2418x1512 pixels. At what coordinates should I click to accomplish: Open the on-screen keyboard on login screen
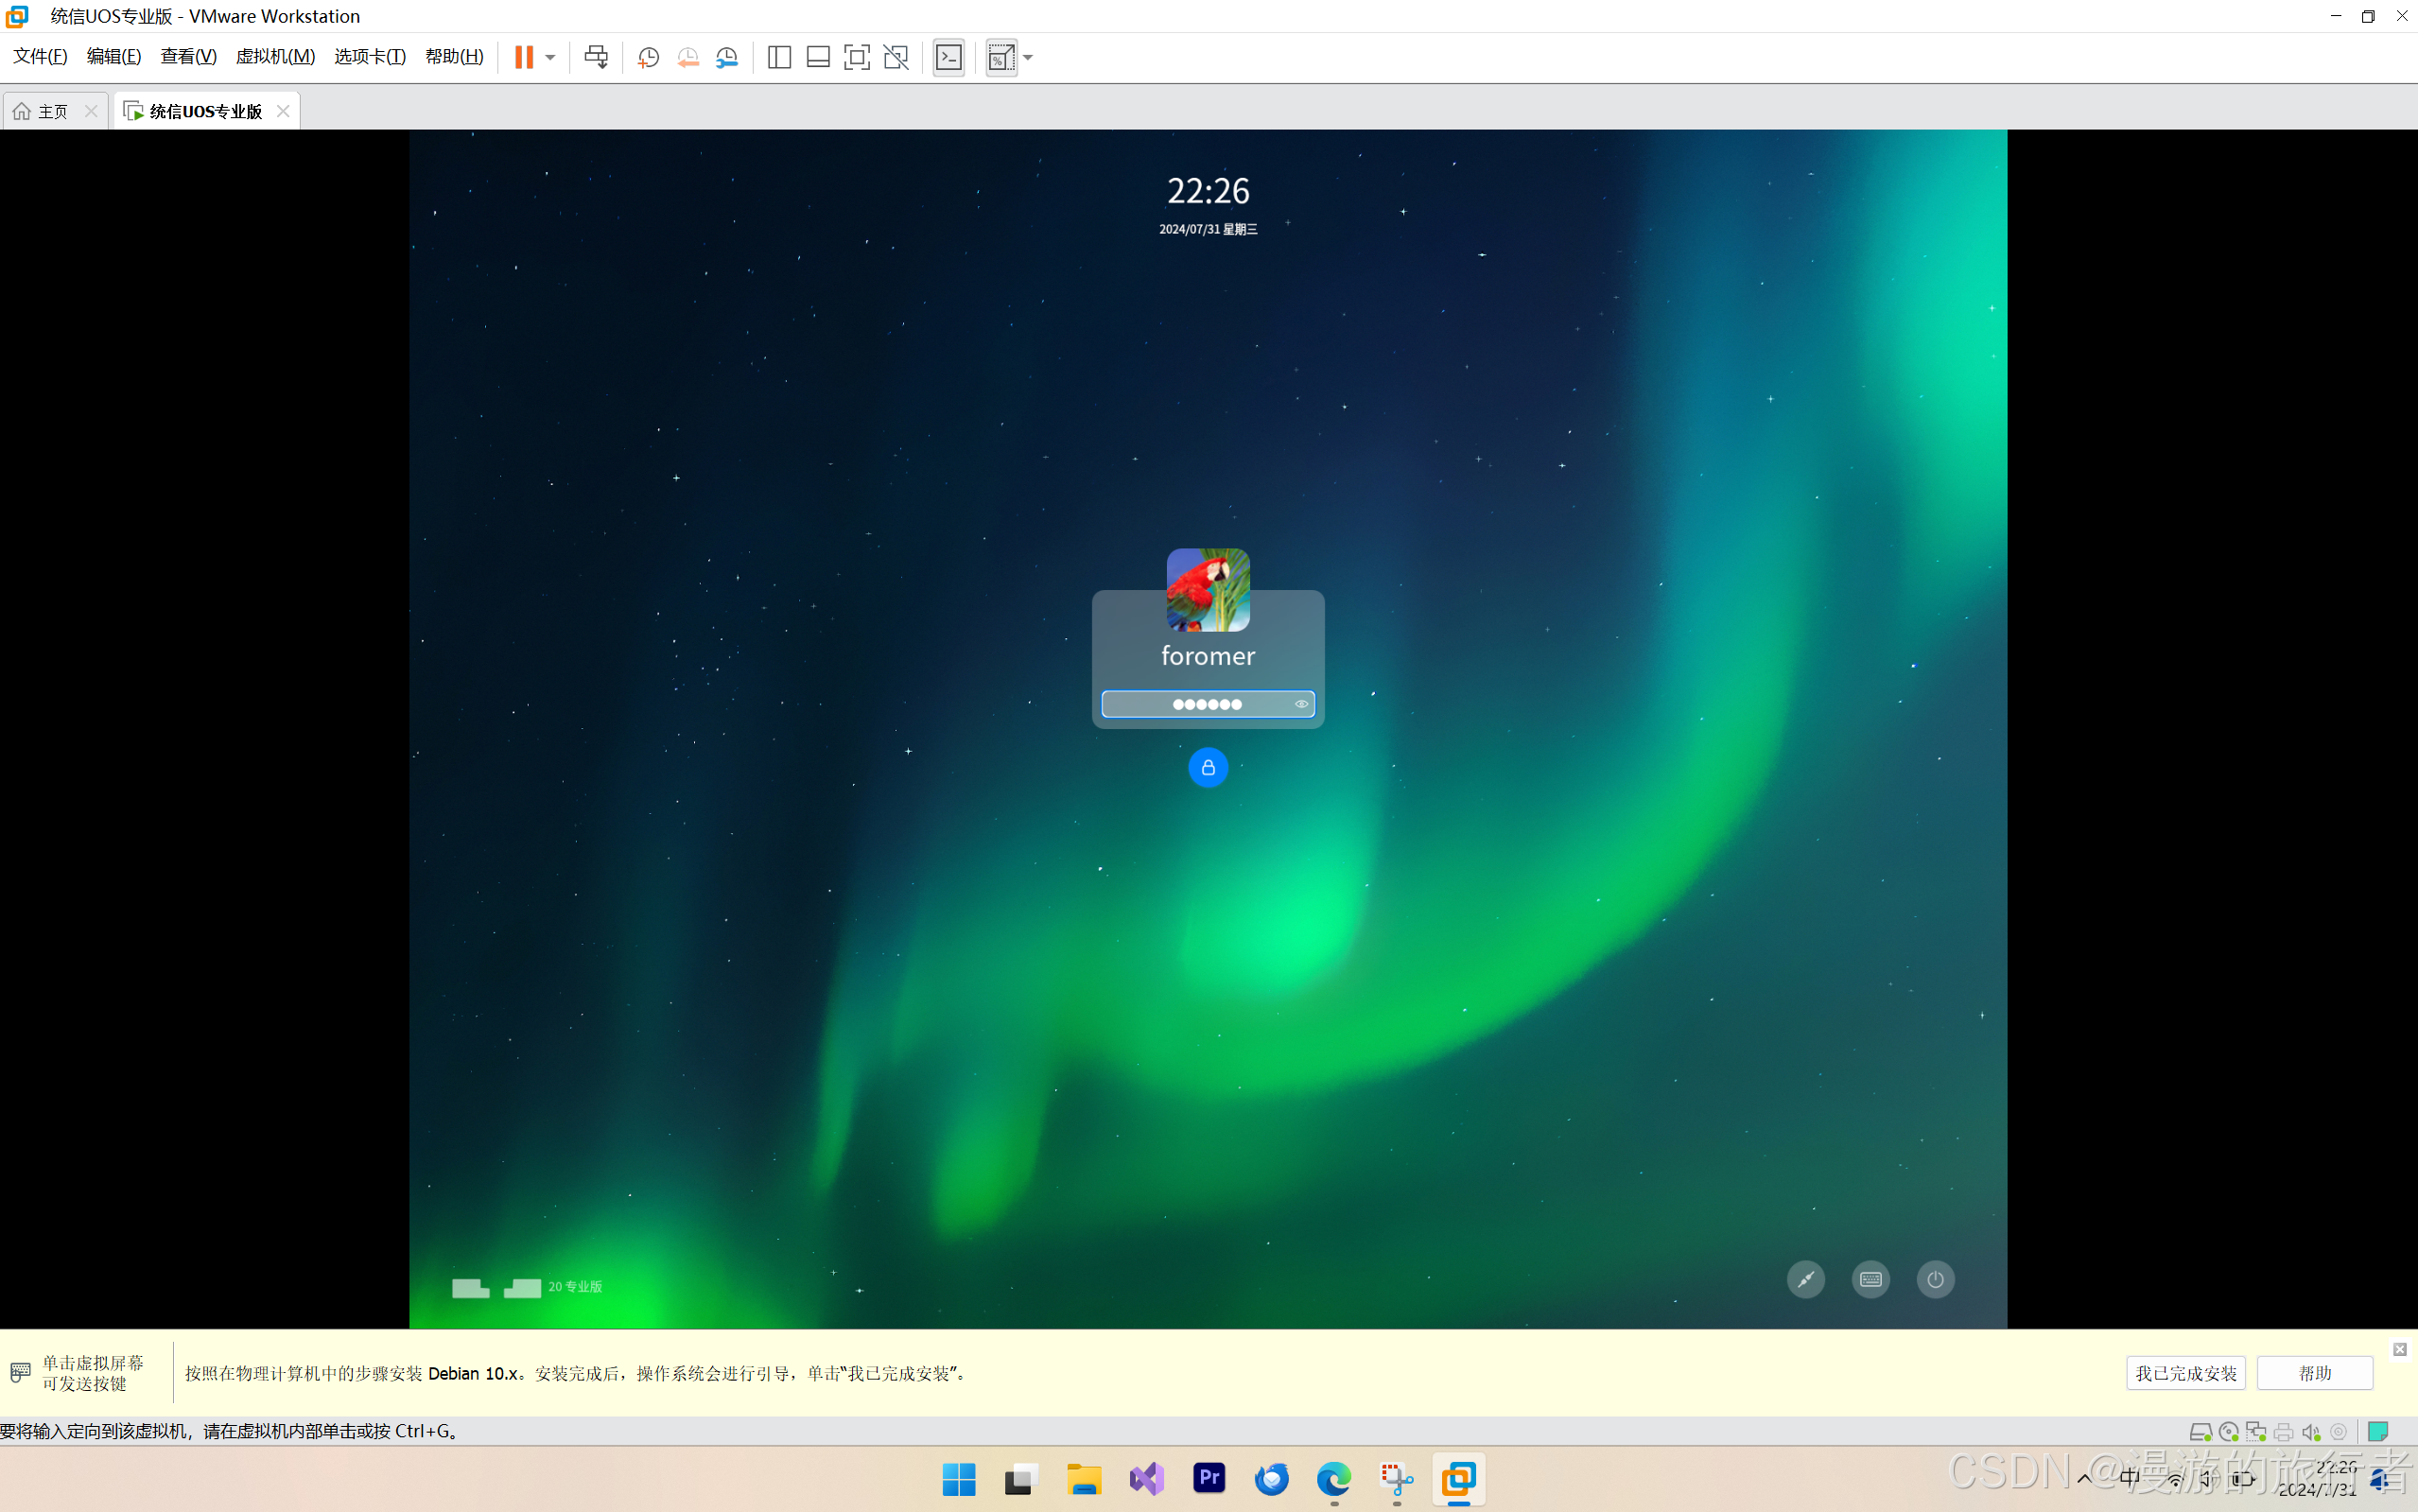coord(1870,1279)
